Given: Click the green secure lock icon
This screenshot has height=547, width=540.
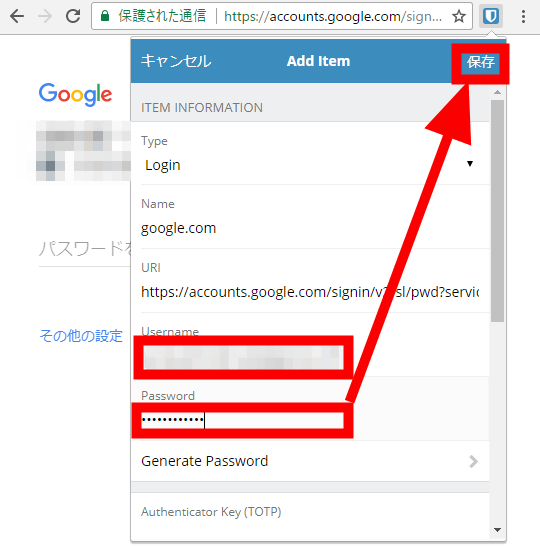Looking at the screenshot, I should 105,16.
